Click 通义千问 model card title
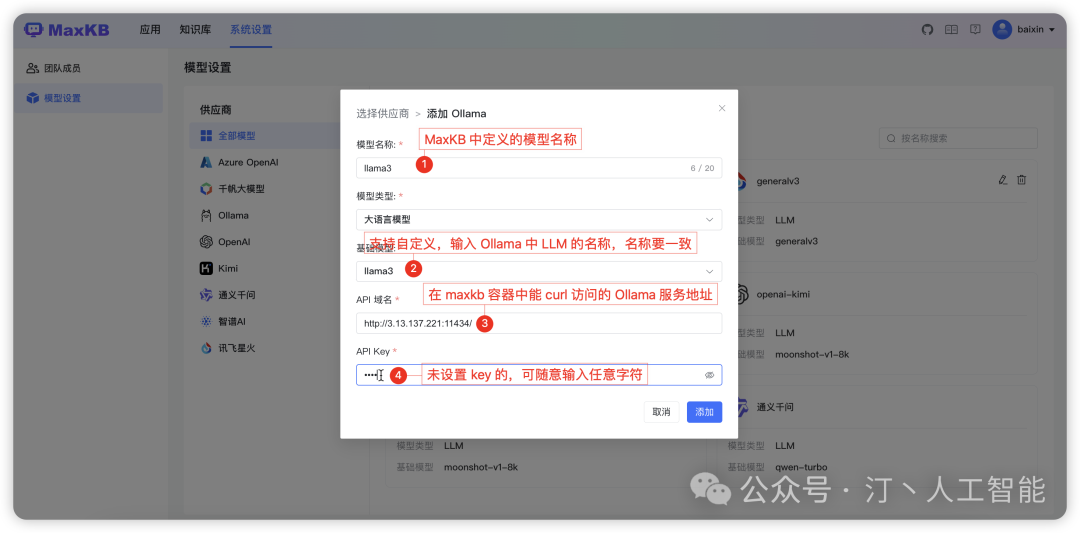The image size is (1080, 533). pos(775,407)
